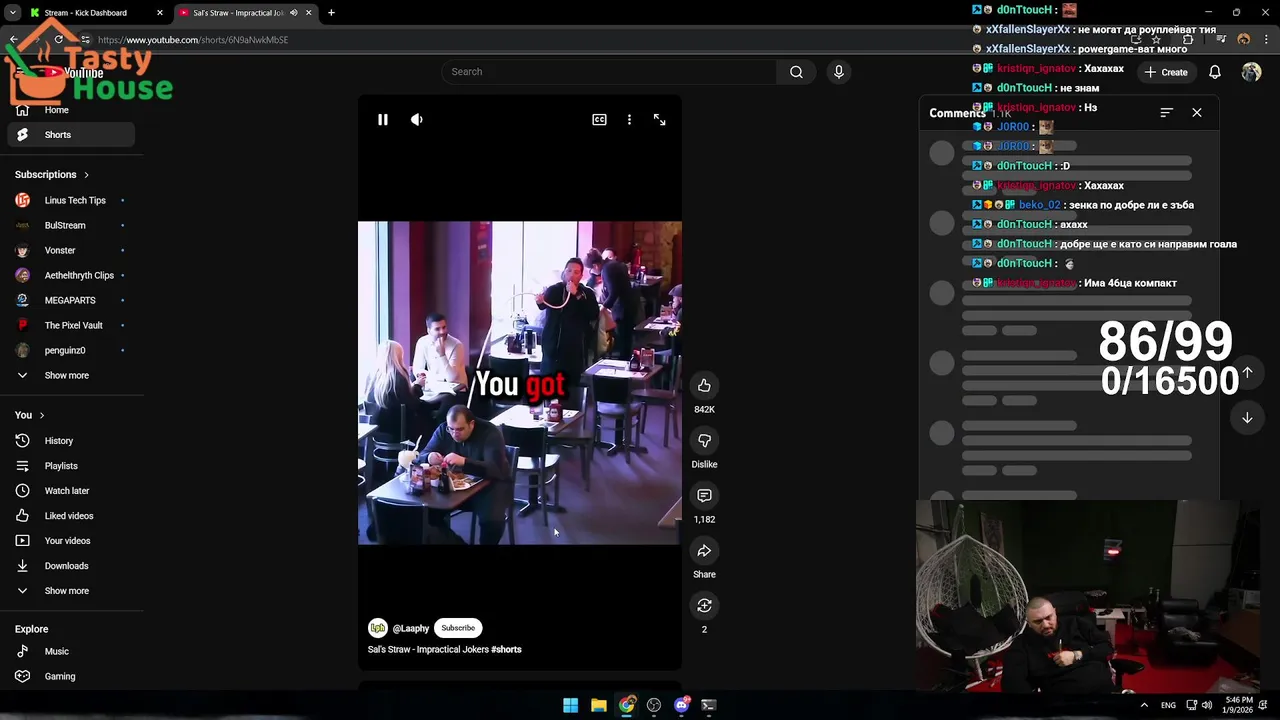Image resolution: width=1280 pixels, height=720 pixels.
Task: Dislike the Sal's Straw short
Action: (x=704, y=441)
